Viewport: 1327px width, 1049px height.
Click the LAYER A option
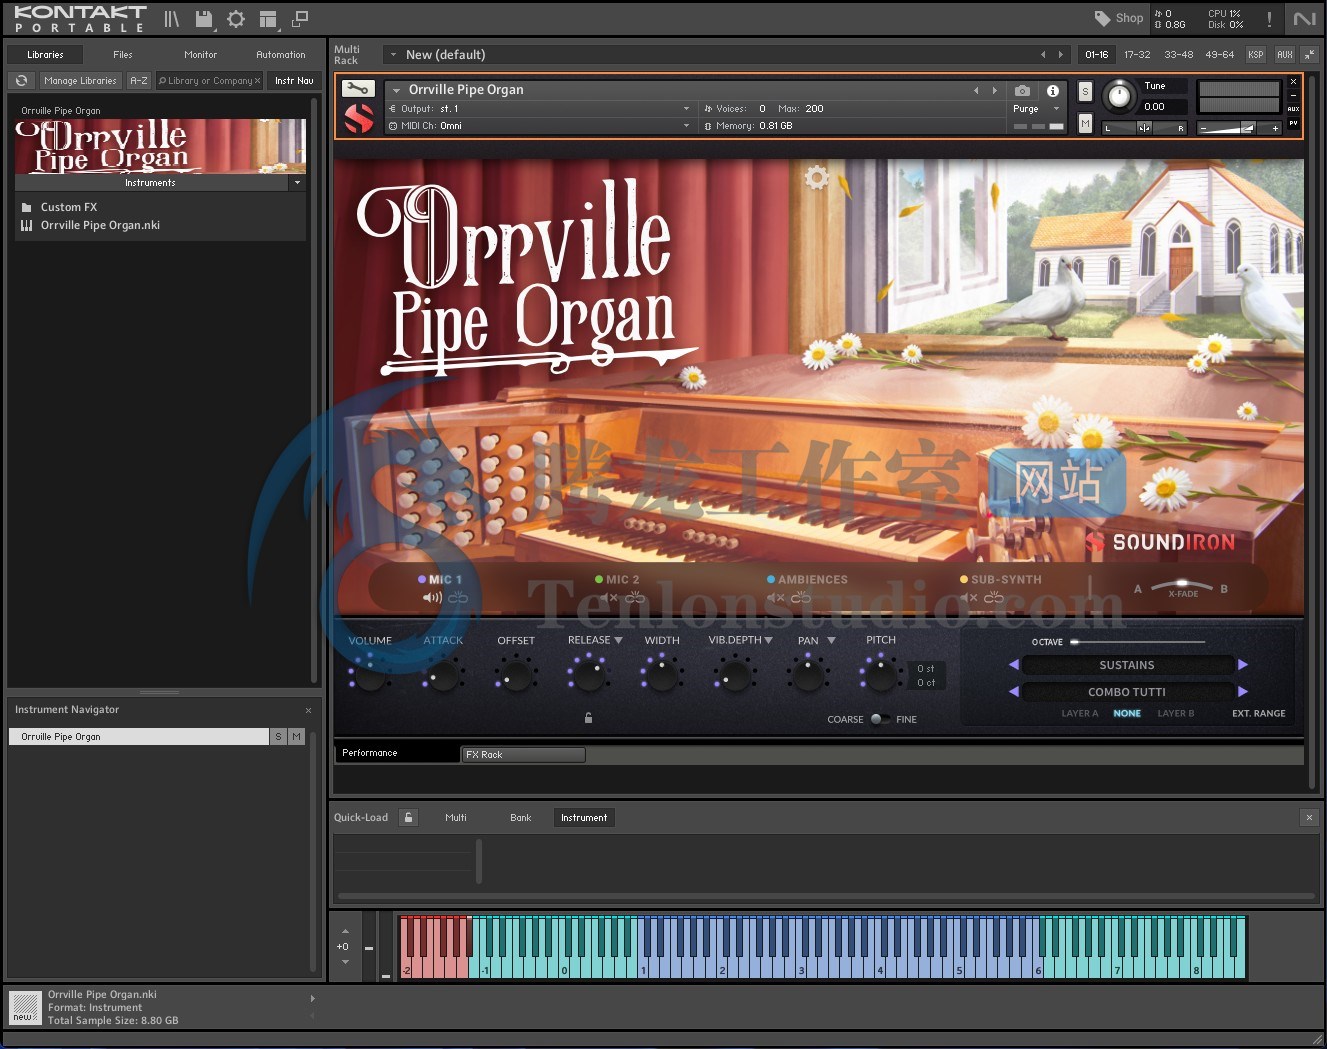pos(1080,714)
